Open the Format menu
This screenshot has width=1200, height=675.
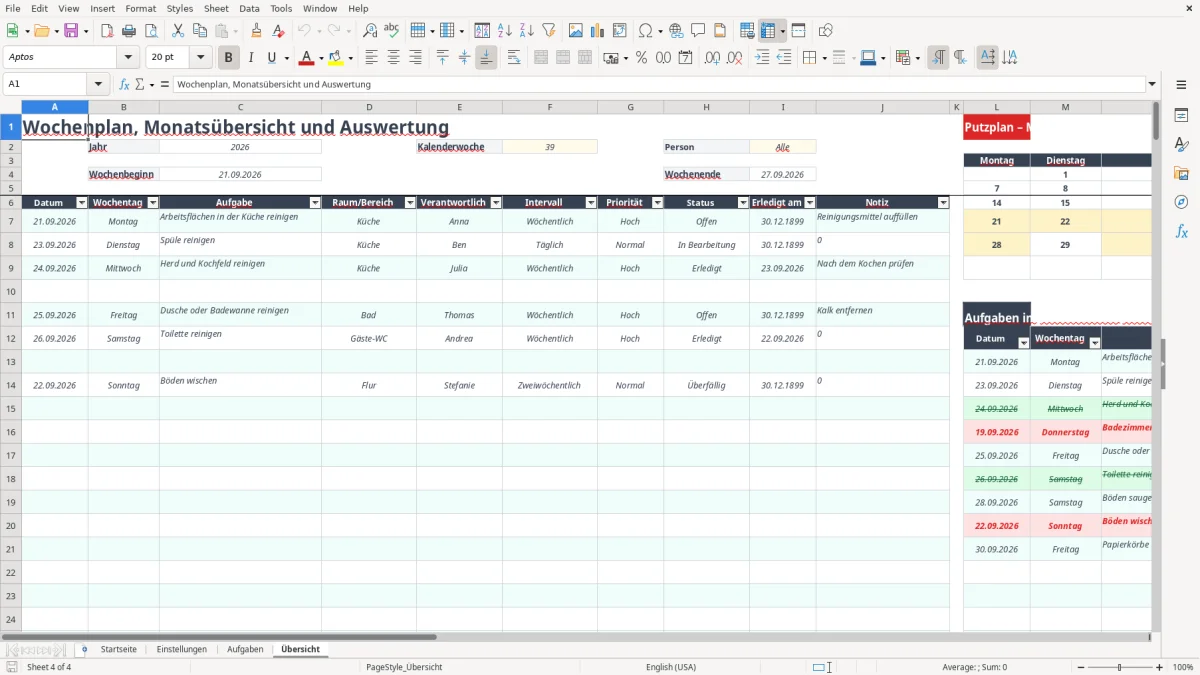point(140,8)
